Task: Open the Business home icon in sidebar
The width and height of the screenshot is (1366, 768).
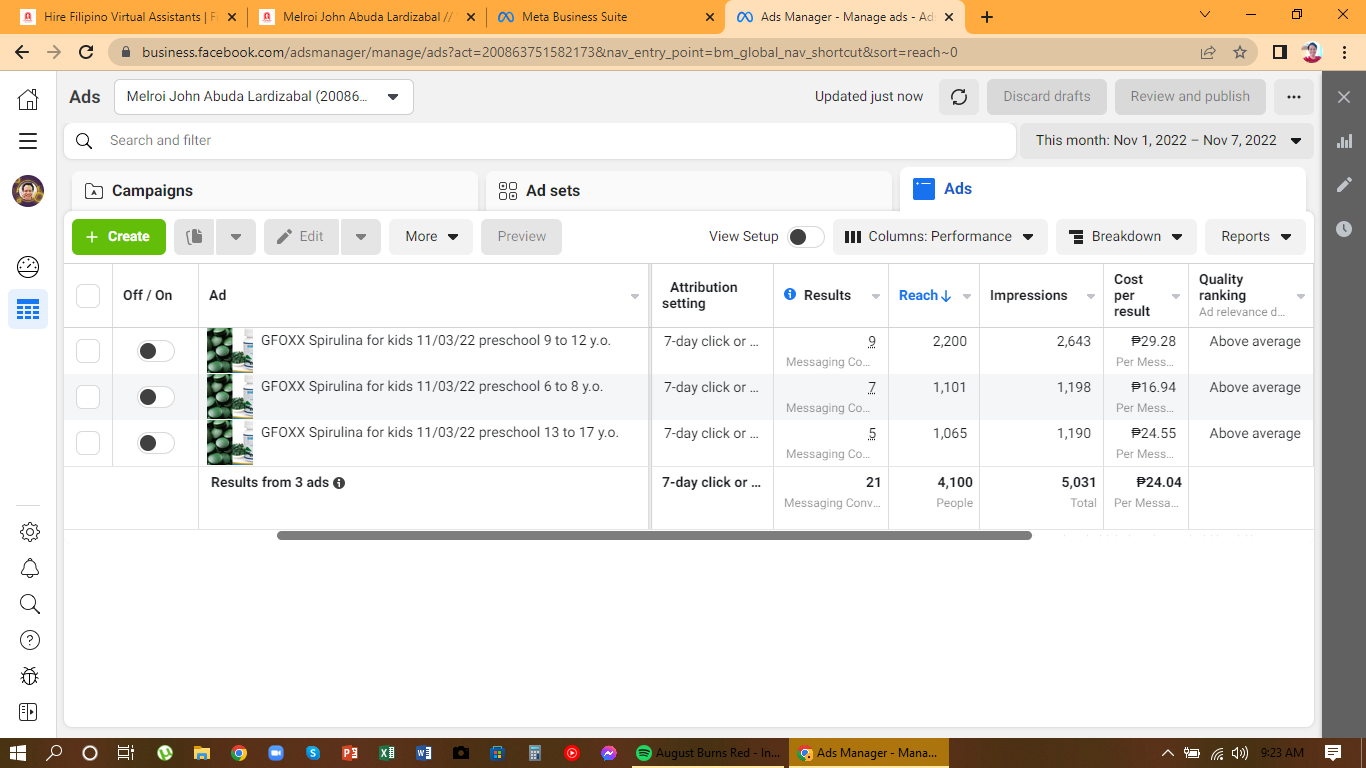Action: coord(28,98)
